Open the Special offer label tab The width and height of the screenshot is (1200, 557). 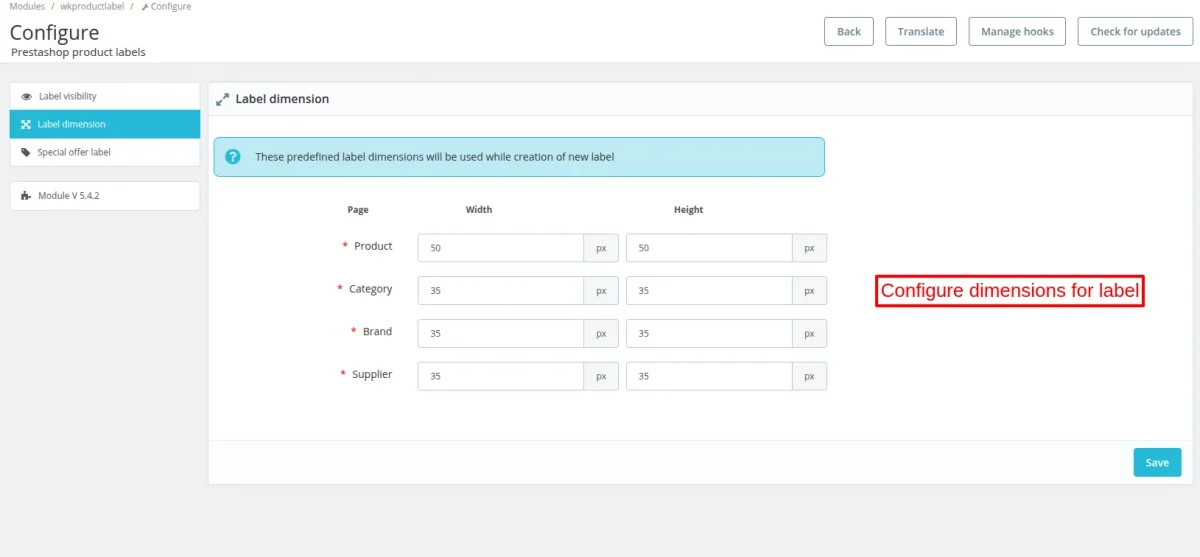105,152
